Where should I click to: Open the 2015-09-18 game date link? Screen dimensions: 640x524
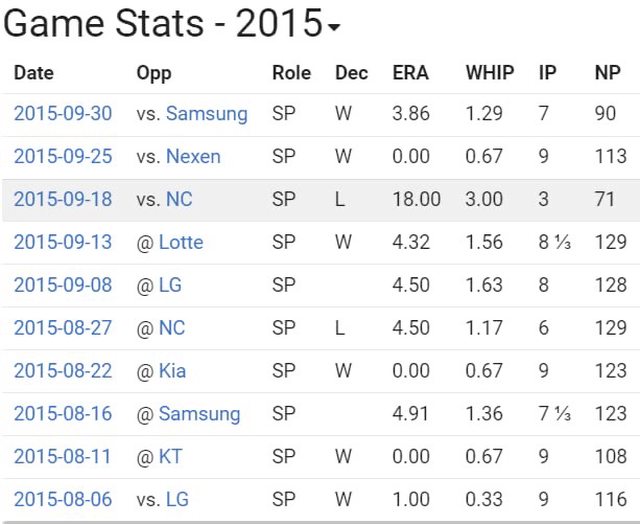tap(63, 199)
